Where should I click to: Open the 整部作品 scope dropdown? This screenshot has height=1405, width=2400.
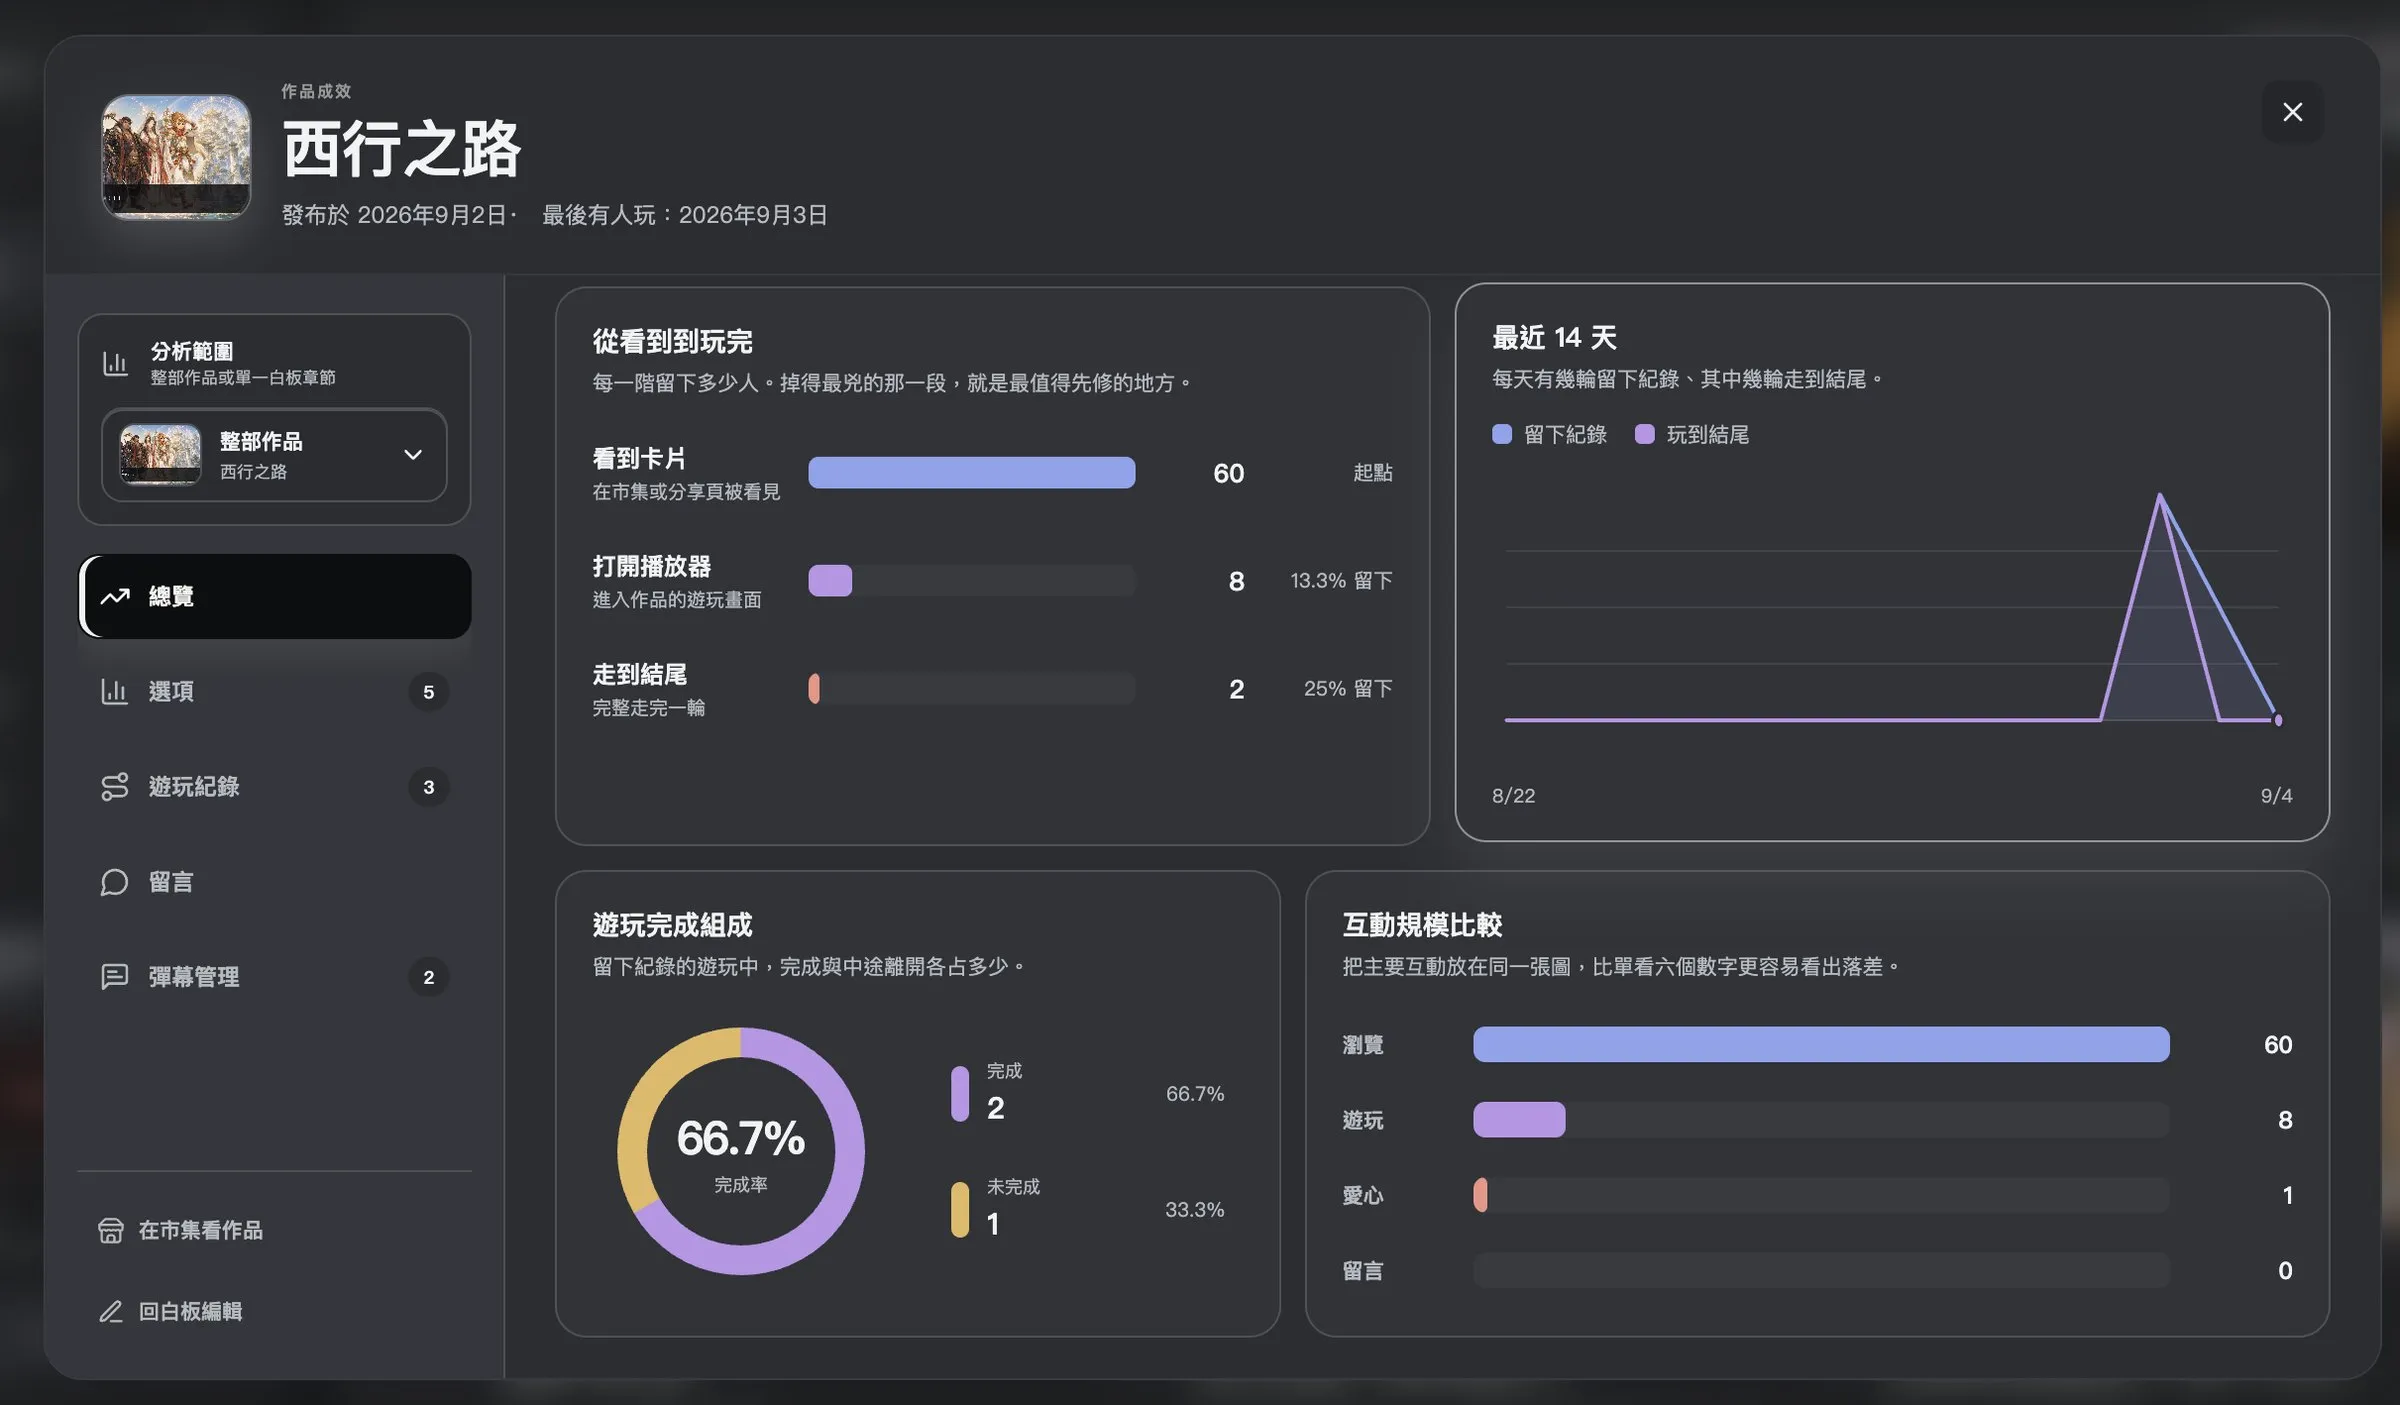point(274,455)
